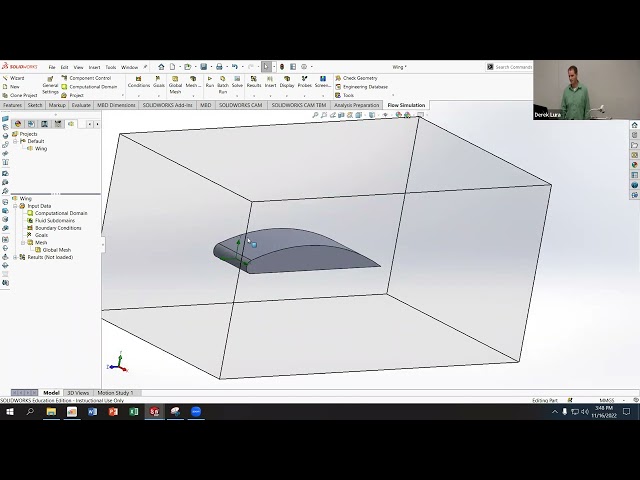
Task: Open the Tools menu
Action: (111, 67)
